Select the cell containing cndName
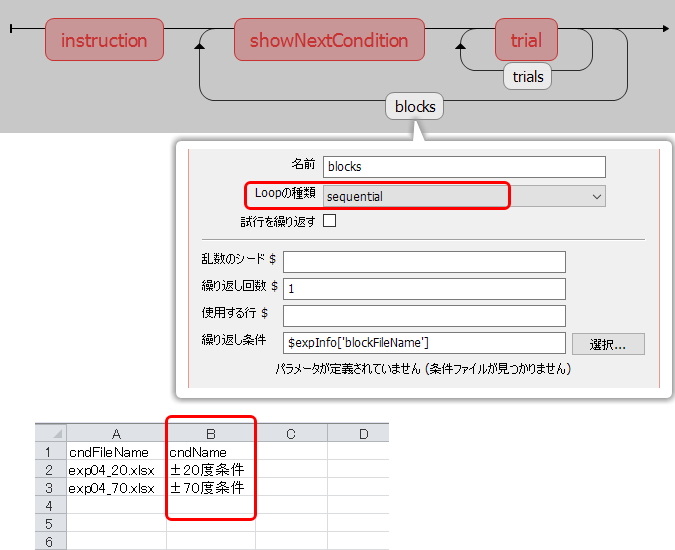The image size is (675, 550). pyautogui.click(x=211, y=451)
